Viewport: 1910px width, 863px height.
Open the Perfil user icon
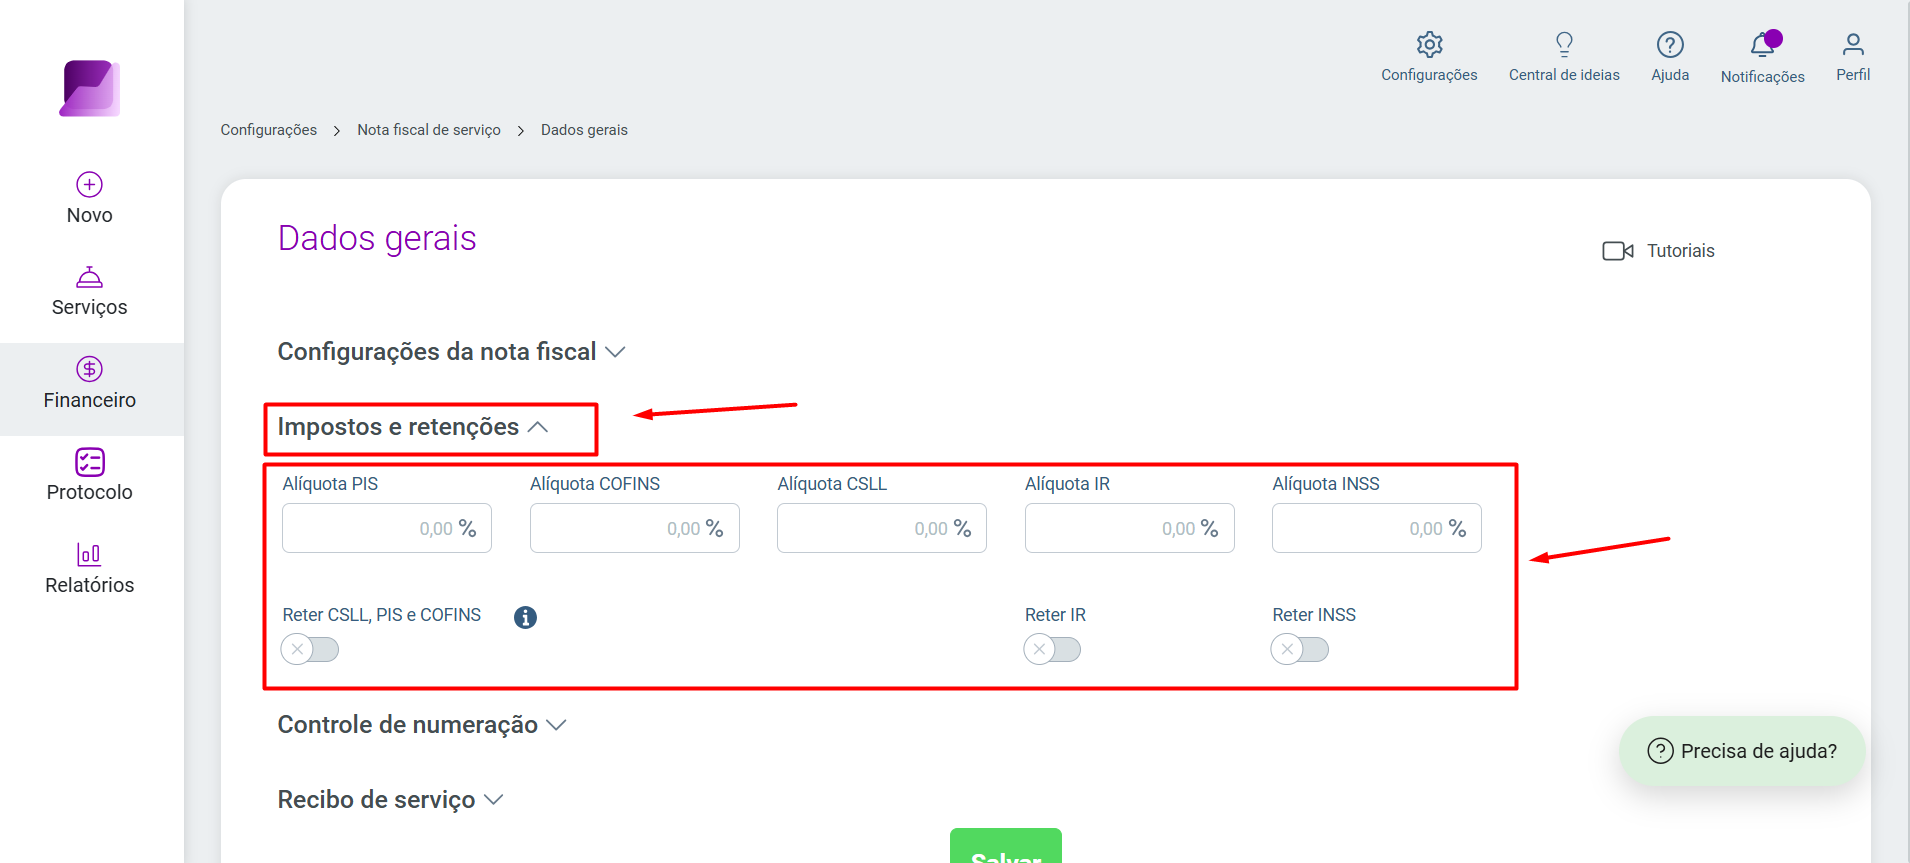(x=1853, y=44)
